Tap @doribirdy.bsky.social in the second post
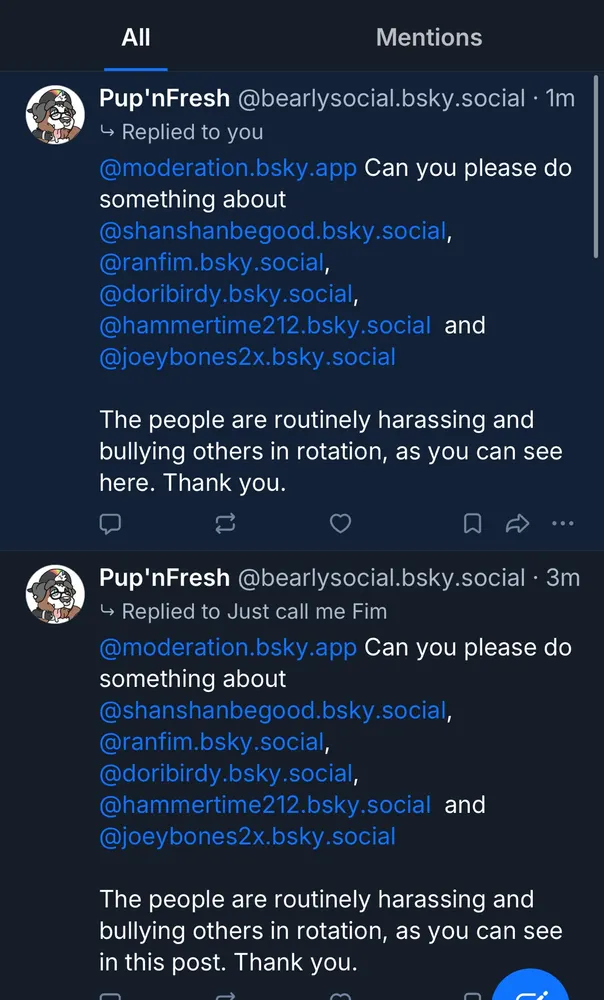 226,774
